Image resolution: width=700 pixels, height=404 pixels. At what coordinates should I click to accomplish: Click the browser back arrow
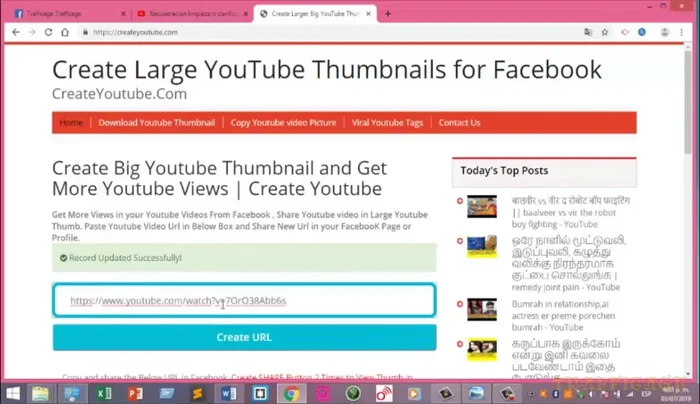pos(16,32)
